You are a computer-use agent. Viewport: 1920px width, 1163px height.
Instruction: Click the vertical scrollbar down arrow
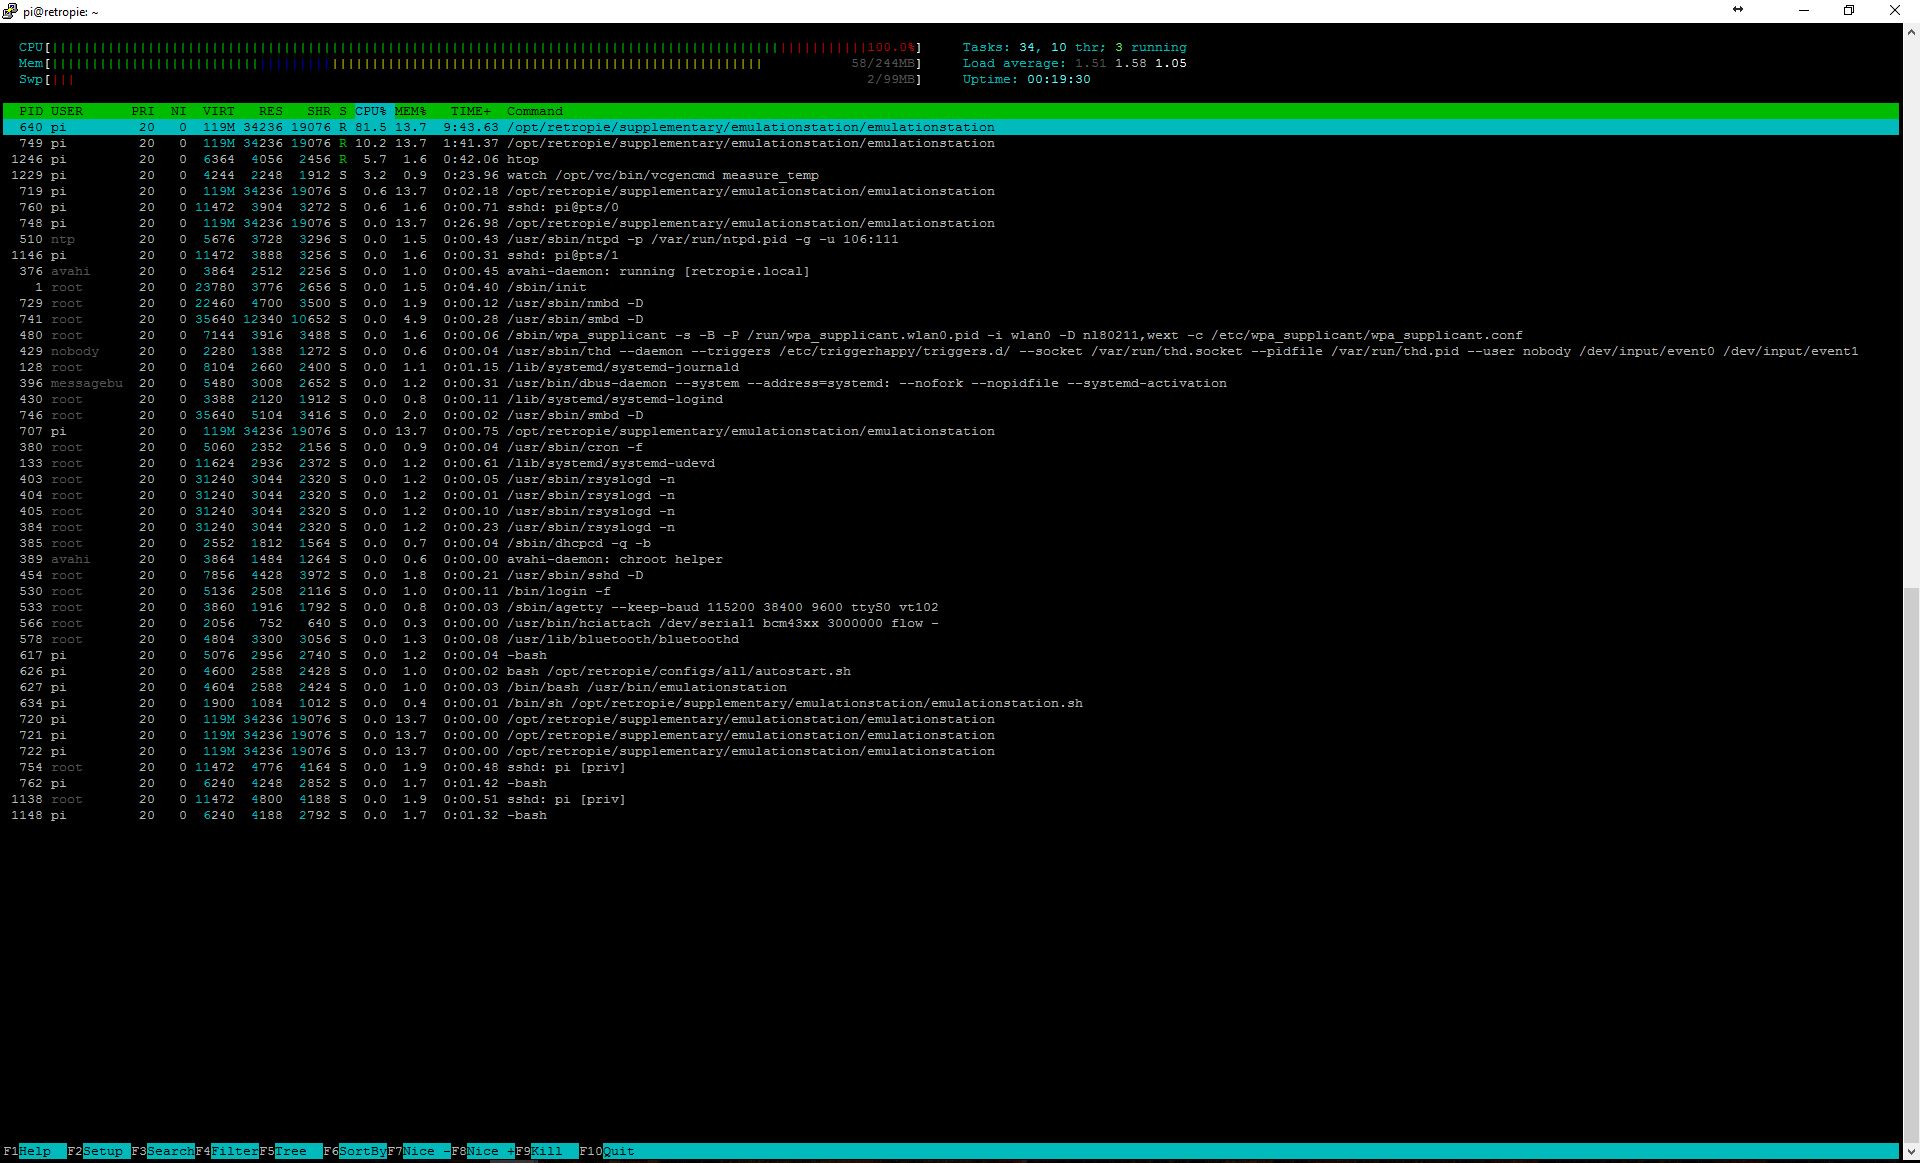tap(1911, 1152)
